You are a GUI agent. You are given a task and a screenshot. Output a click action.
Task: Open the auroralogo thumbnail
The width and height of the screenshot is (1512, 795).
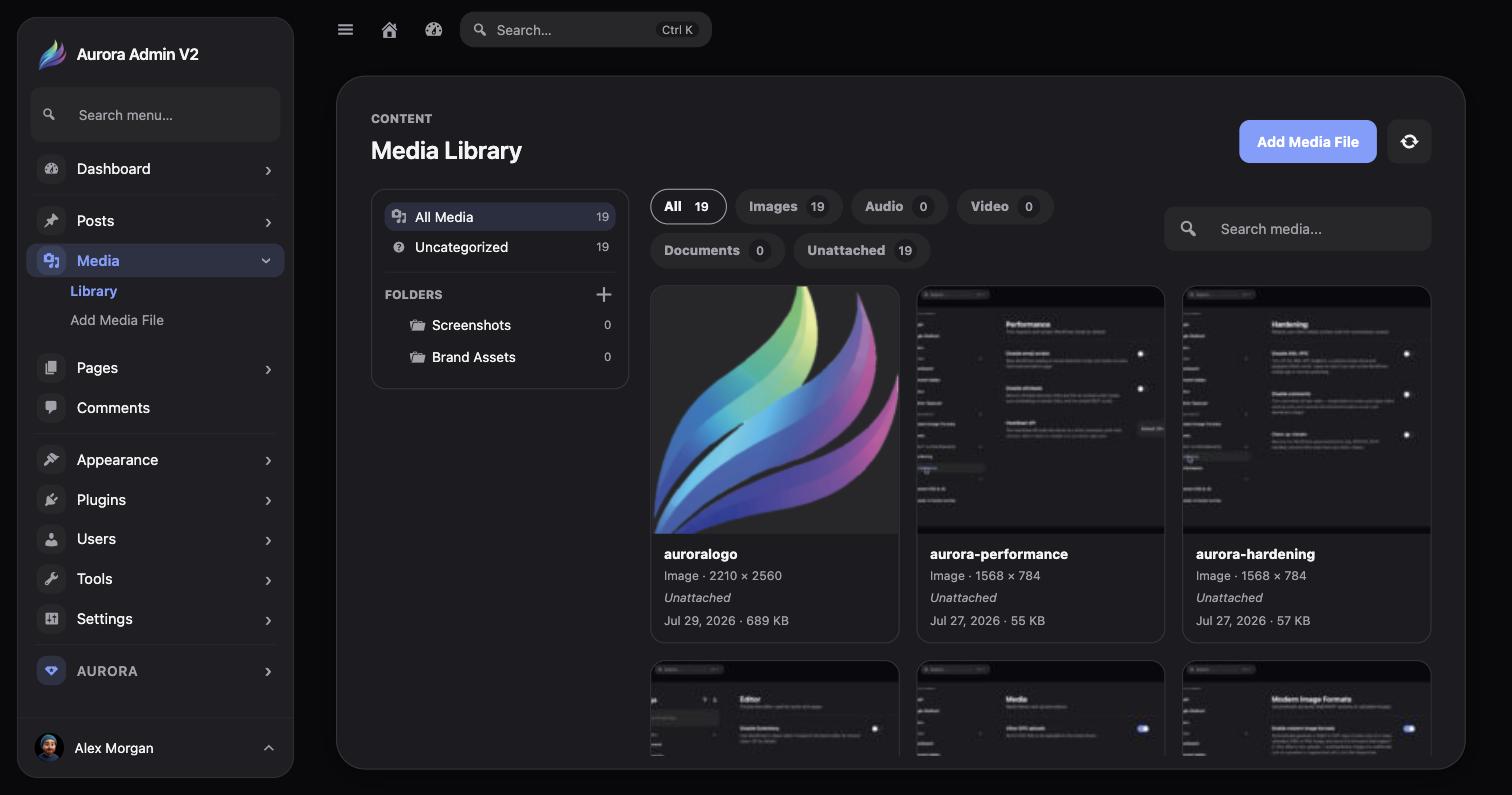[775, 410]
